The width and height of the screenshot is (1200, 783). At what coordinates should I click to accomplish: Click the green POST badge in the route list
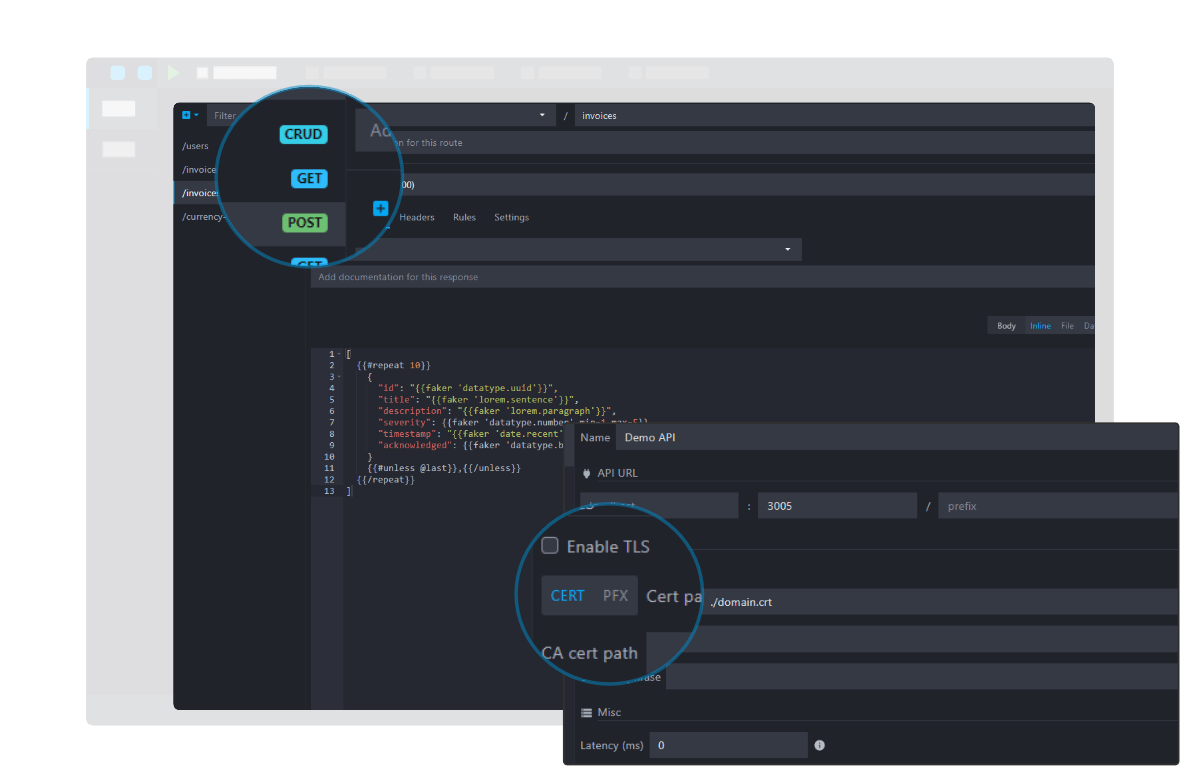tap(304, 222)
